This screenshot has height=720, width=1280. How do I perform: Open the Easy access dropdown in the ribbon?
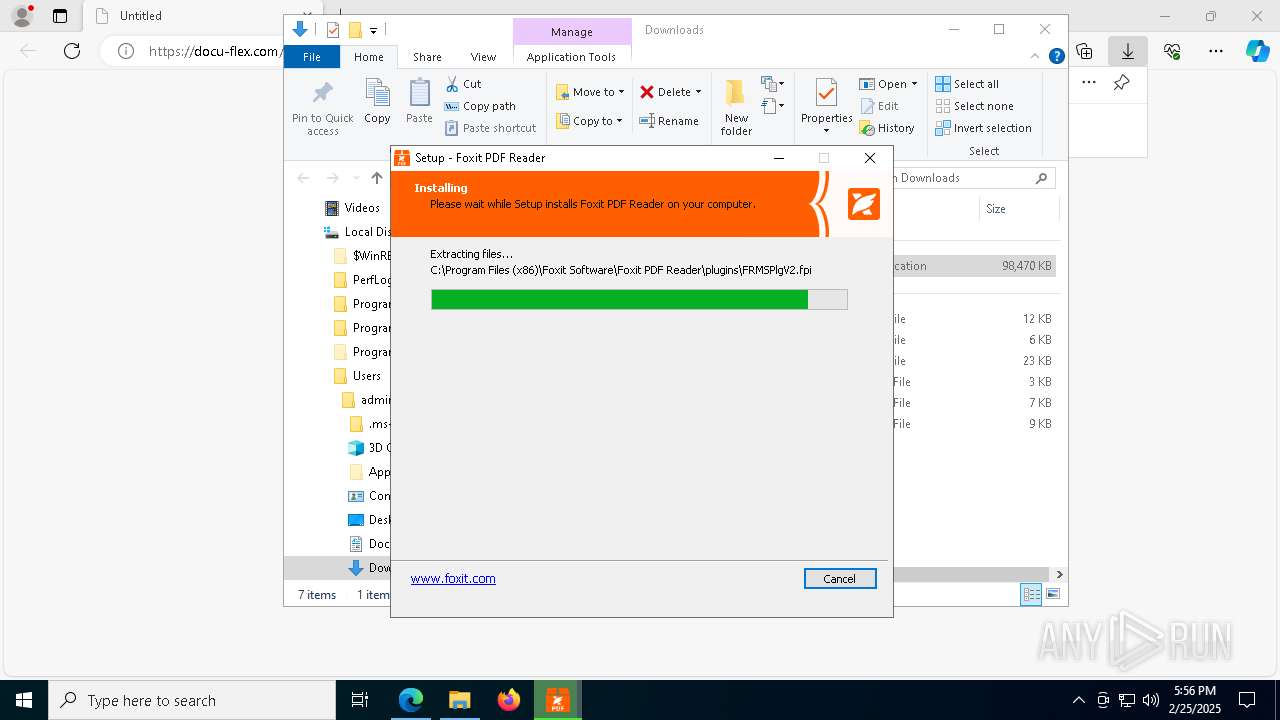pyautogui.click(x=772, y=105)
